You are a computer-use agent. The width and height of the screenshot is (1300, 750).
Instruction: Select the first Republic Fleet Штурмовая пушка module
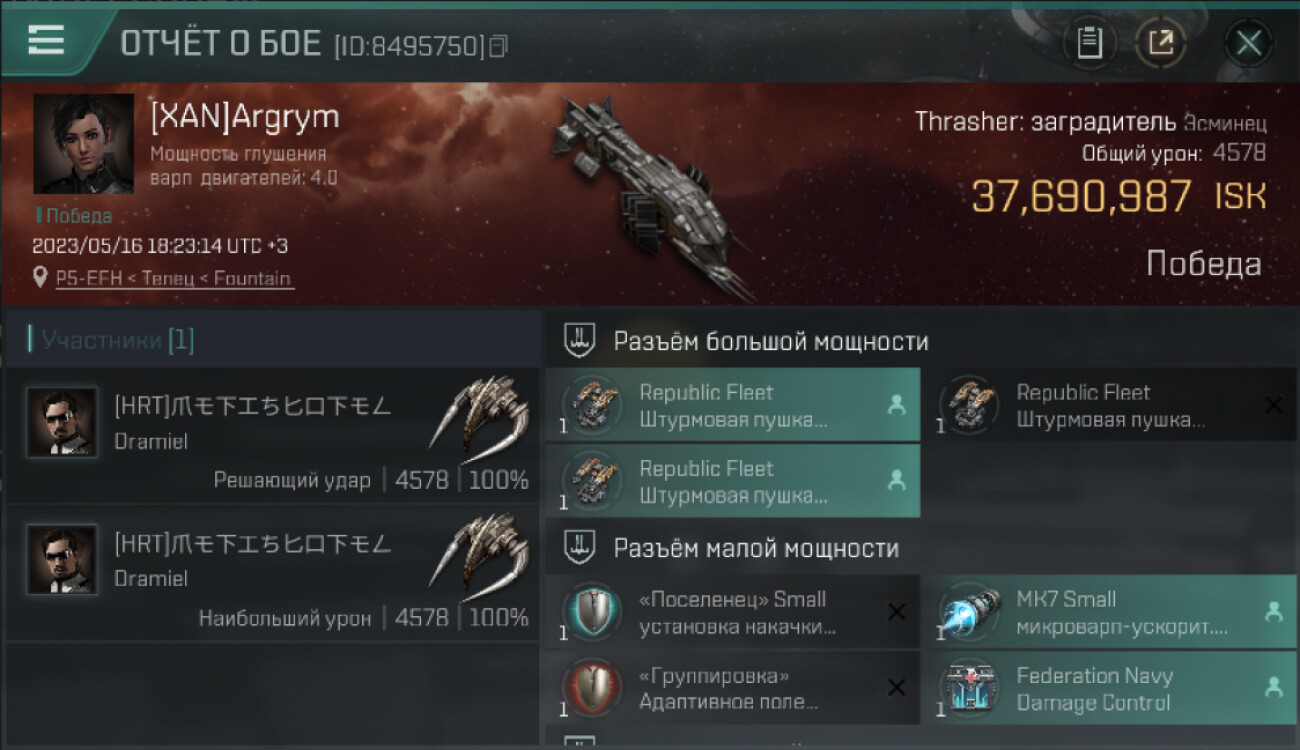(733, 405)
